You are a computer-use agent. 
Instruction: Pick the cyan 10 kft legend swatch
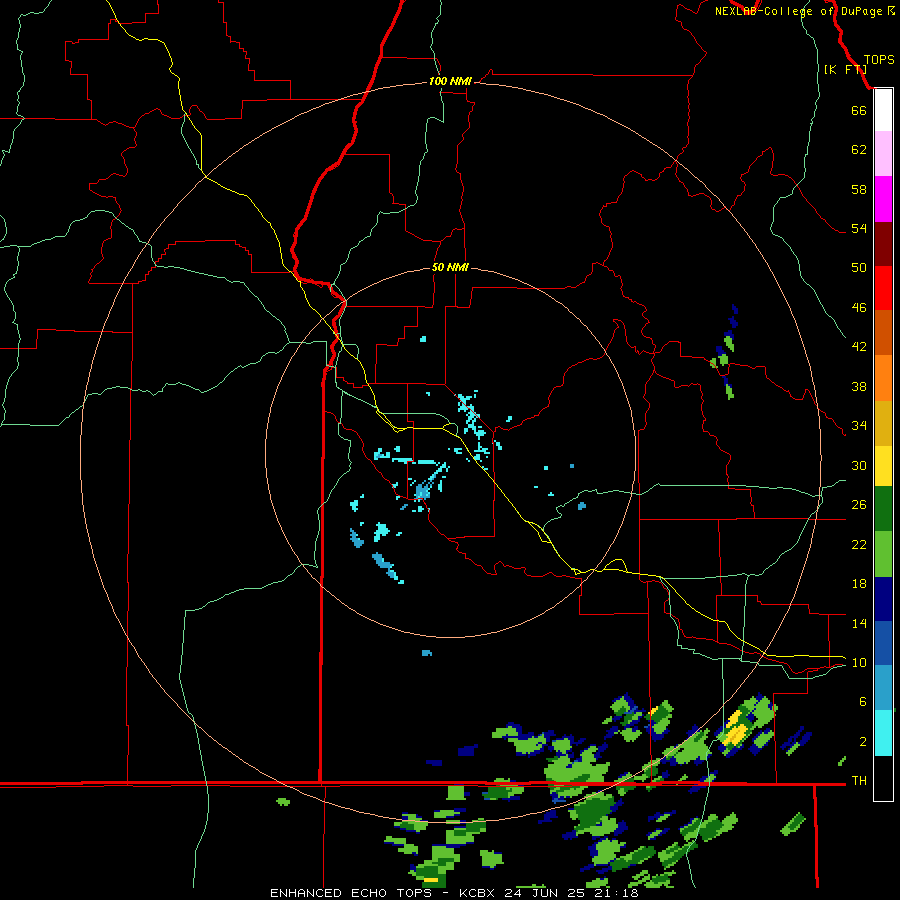point(883,732)
